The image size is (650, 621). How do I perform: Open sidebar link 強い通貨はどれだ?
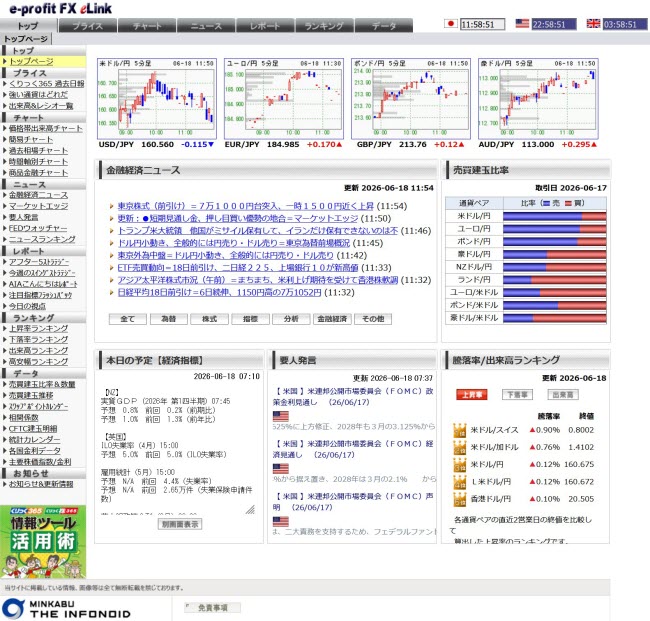click(x=38, y=95)
